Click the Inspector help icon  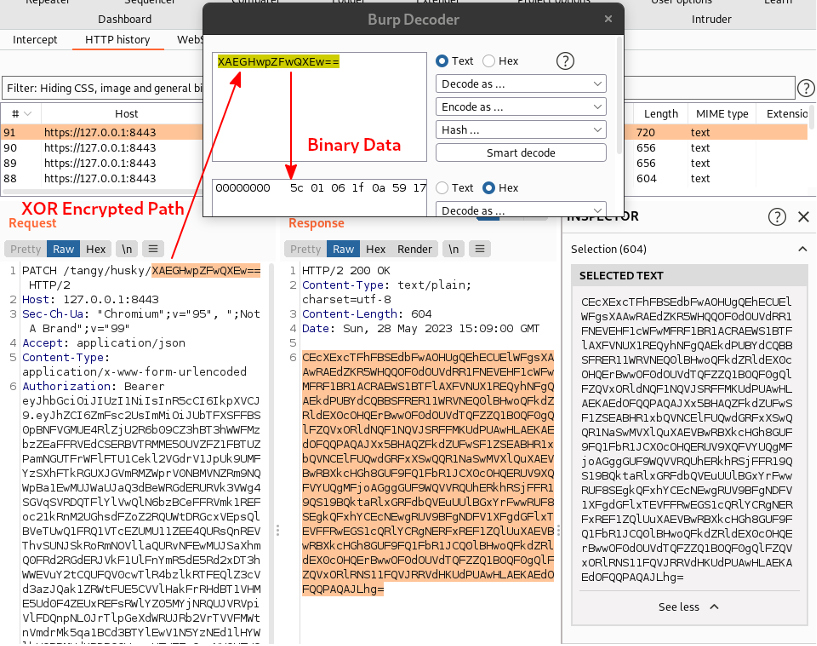pyautogui.click(x=776, y=217)
